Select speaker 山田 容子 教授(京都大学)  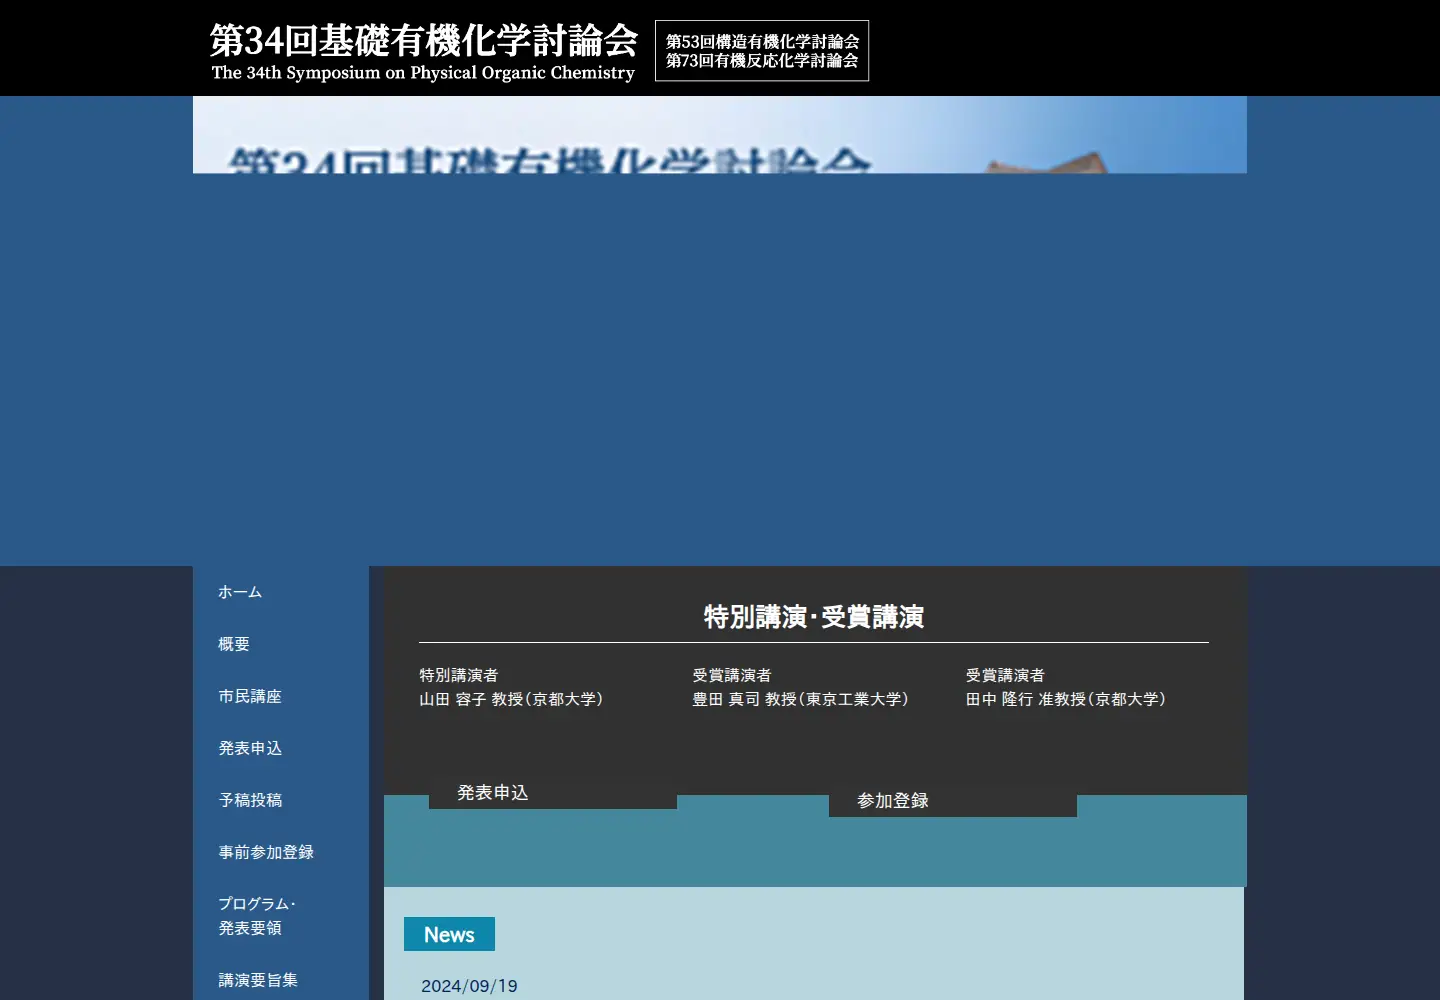[x=511, y=699]
